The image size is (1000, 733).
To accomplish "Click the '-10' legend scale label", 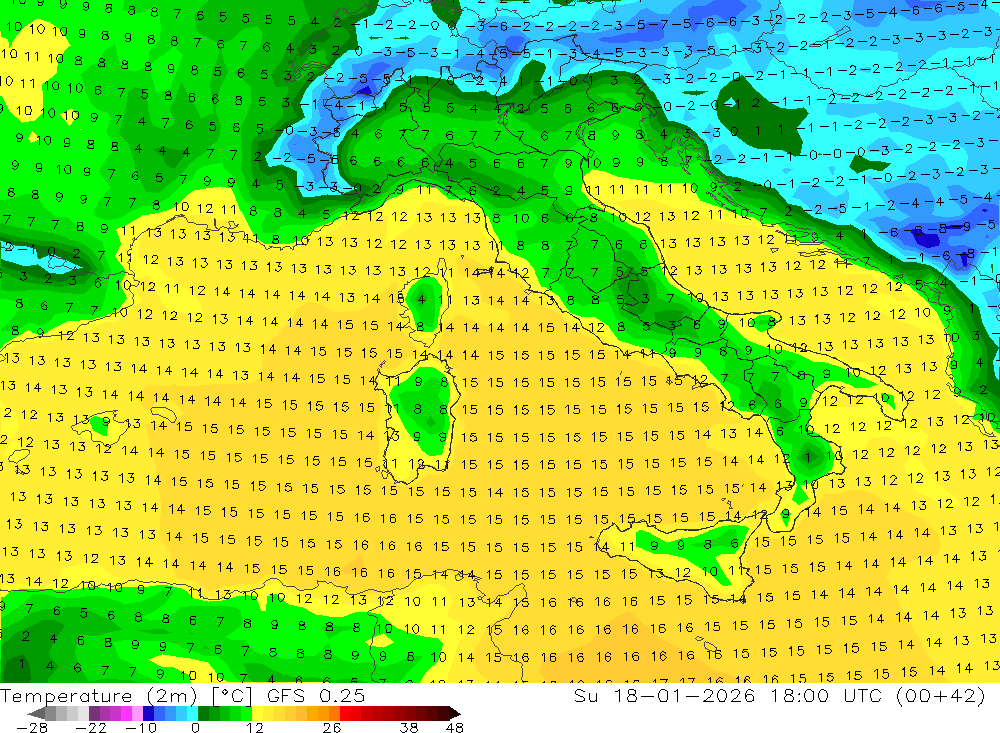I will [141, 728].
